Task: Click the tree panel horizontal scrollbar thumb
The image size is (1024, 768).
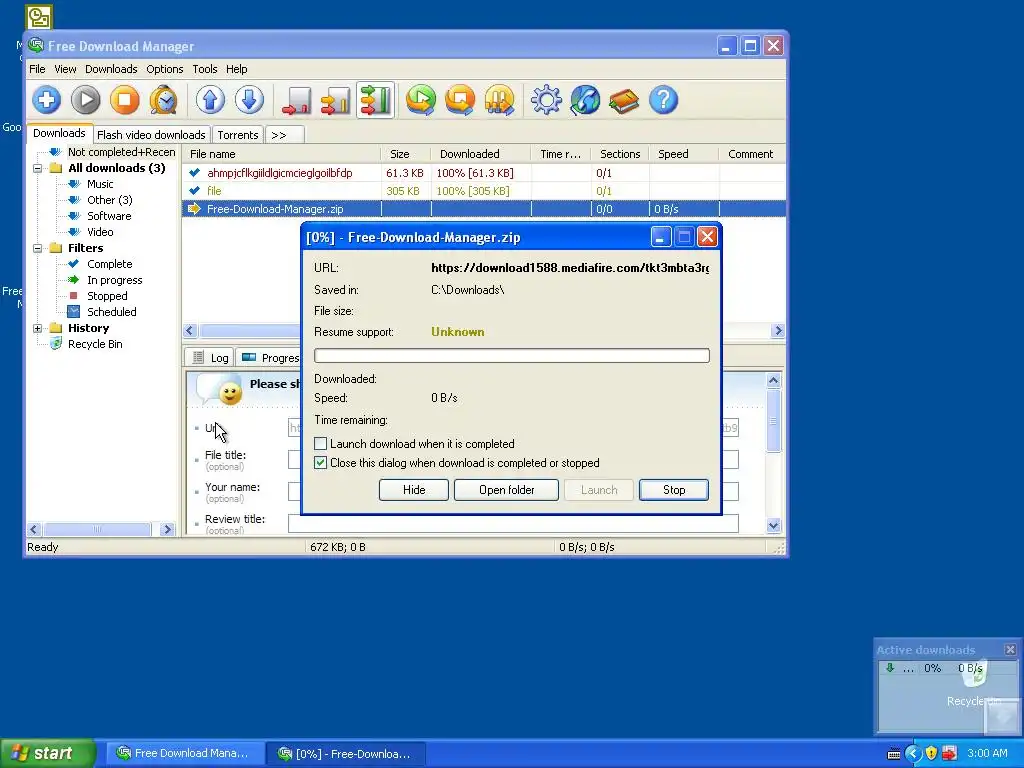Action: (x=97, y=530)
